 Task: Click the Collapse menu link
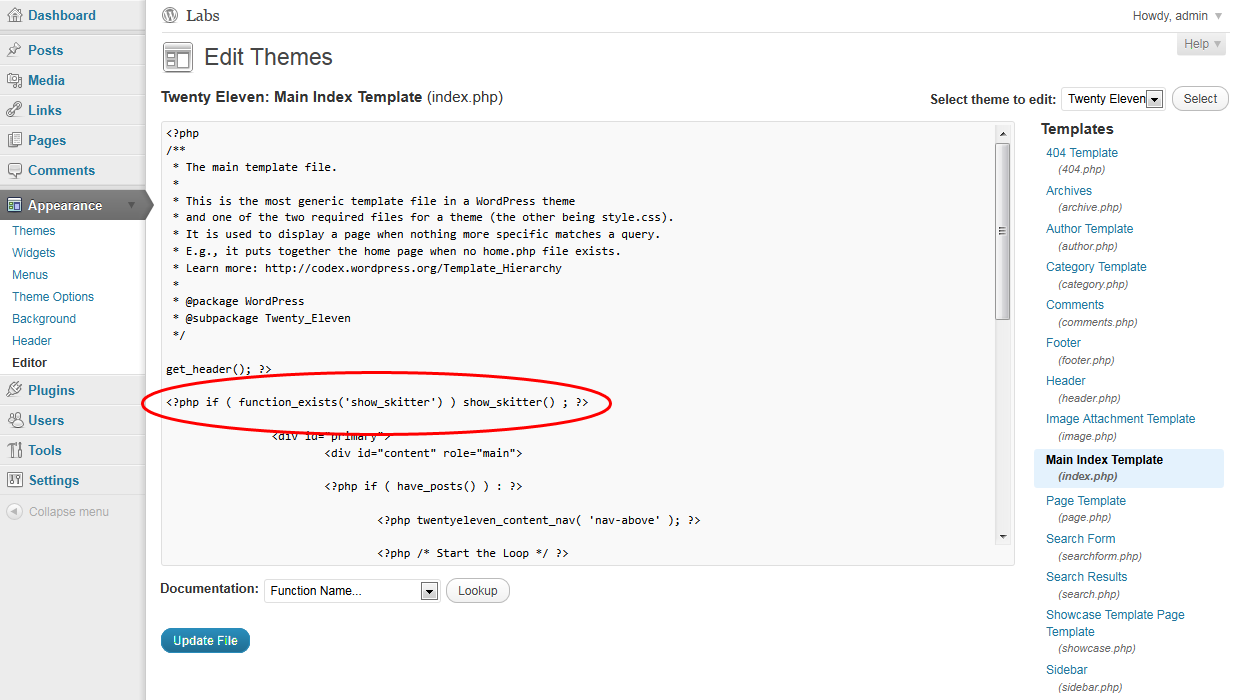point(68,511)
